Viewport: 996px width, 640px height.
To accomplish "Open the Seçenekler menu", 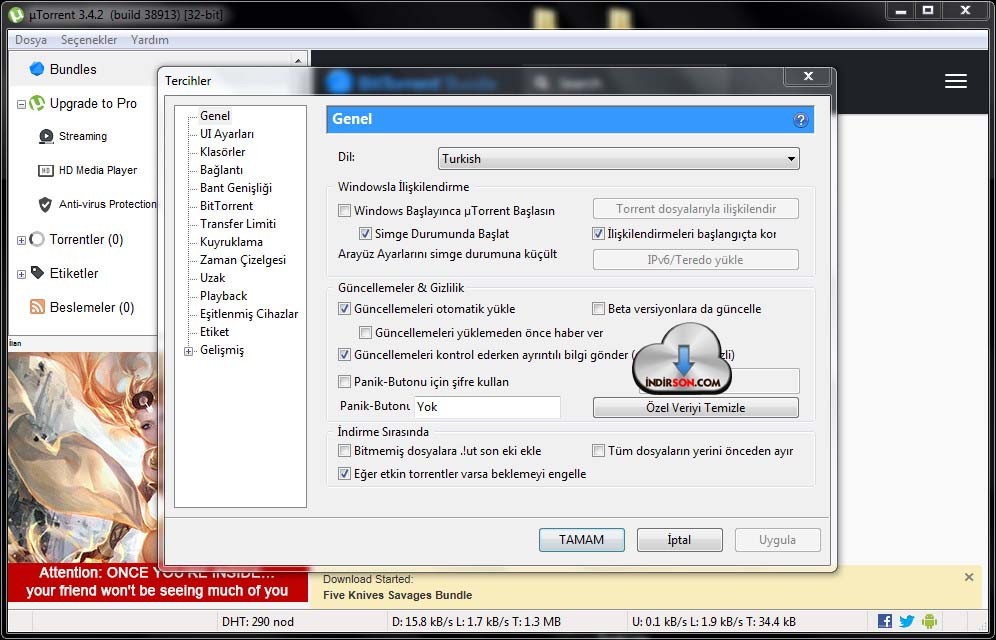I will 89,39.
